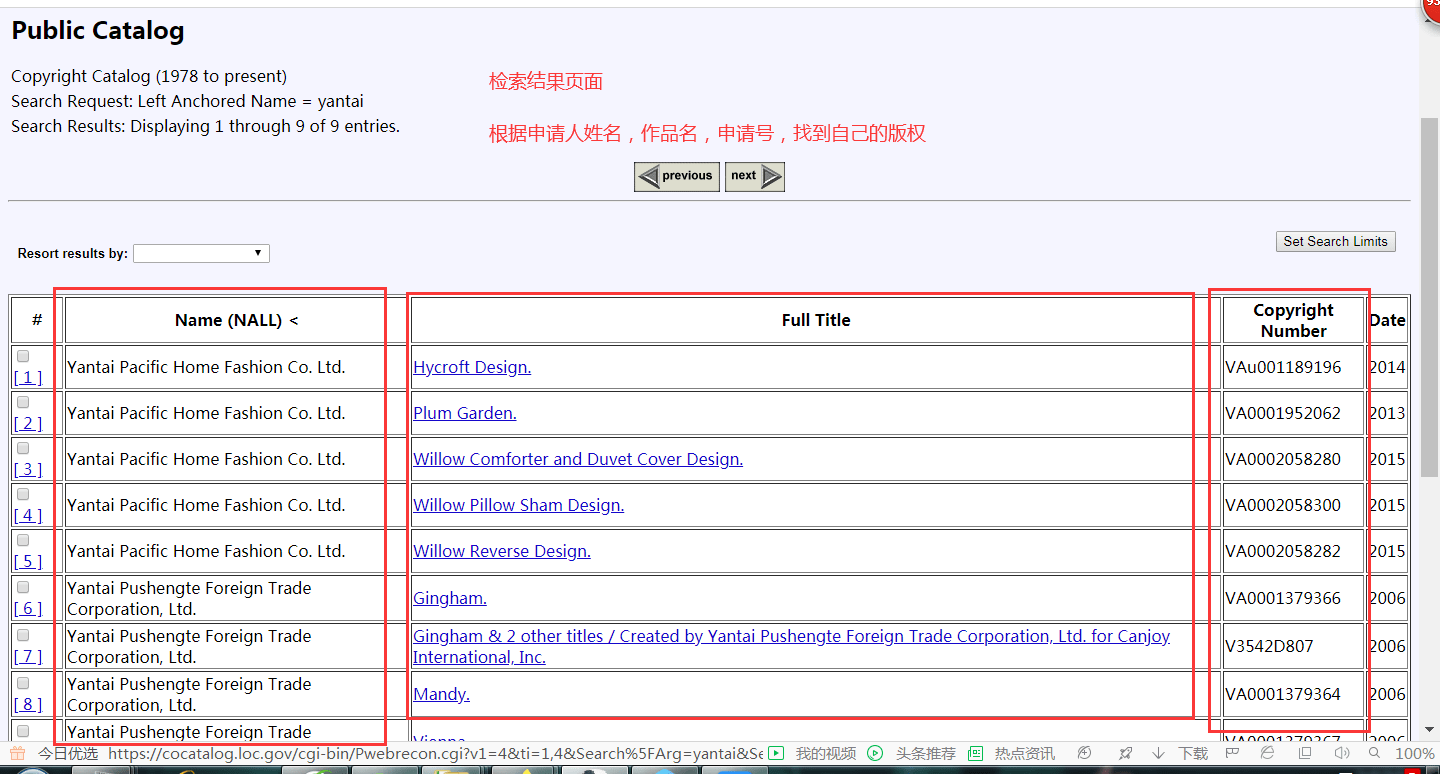Open the Willow Pillow Sham Design link
Image resolution: width=1440 pixels, height=774 pixels.
click(518, 505)
